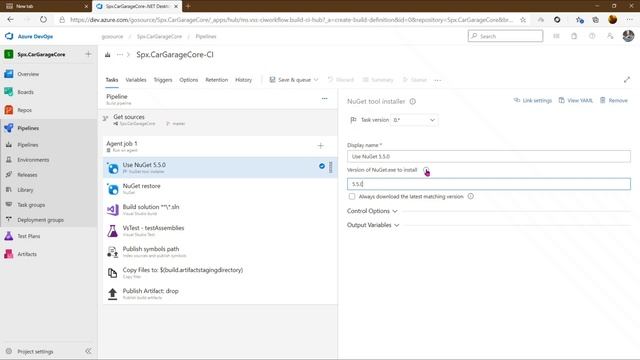
Task: Open Task groups in the sidebar
Action: click(31, 205)
